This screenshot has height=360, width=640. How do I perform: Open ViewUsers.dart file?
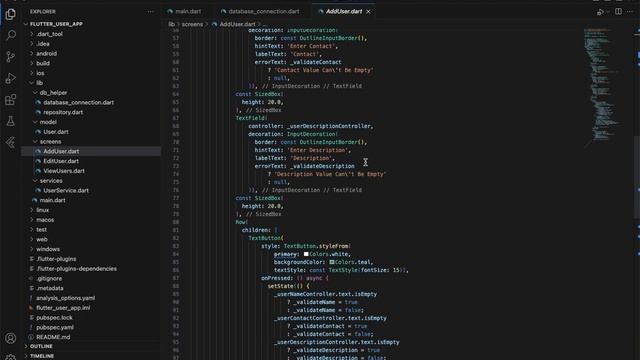64,171
